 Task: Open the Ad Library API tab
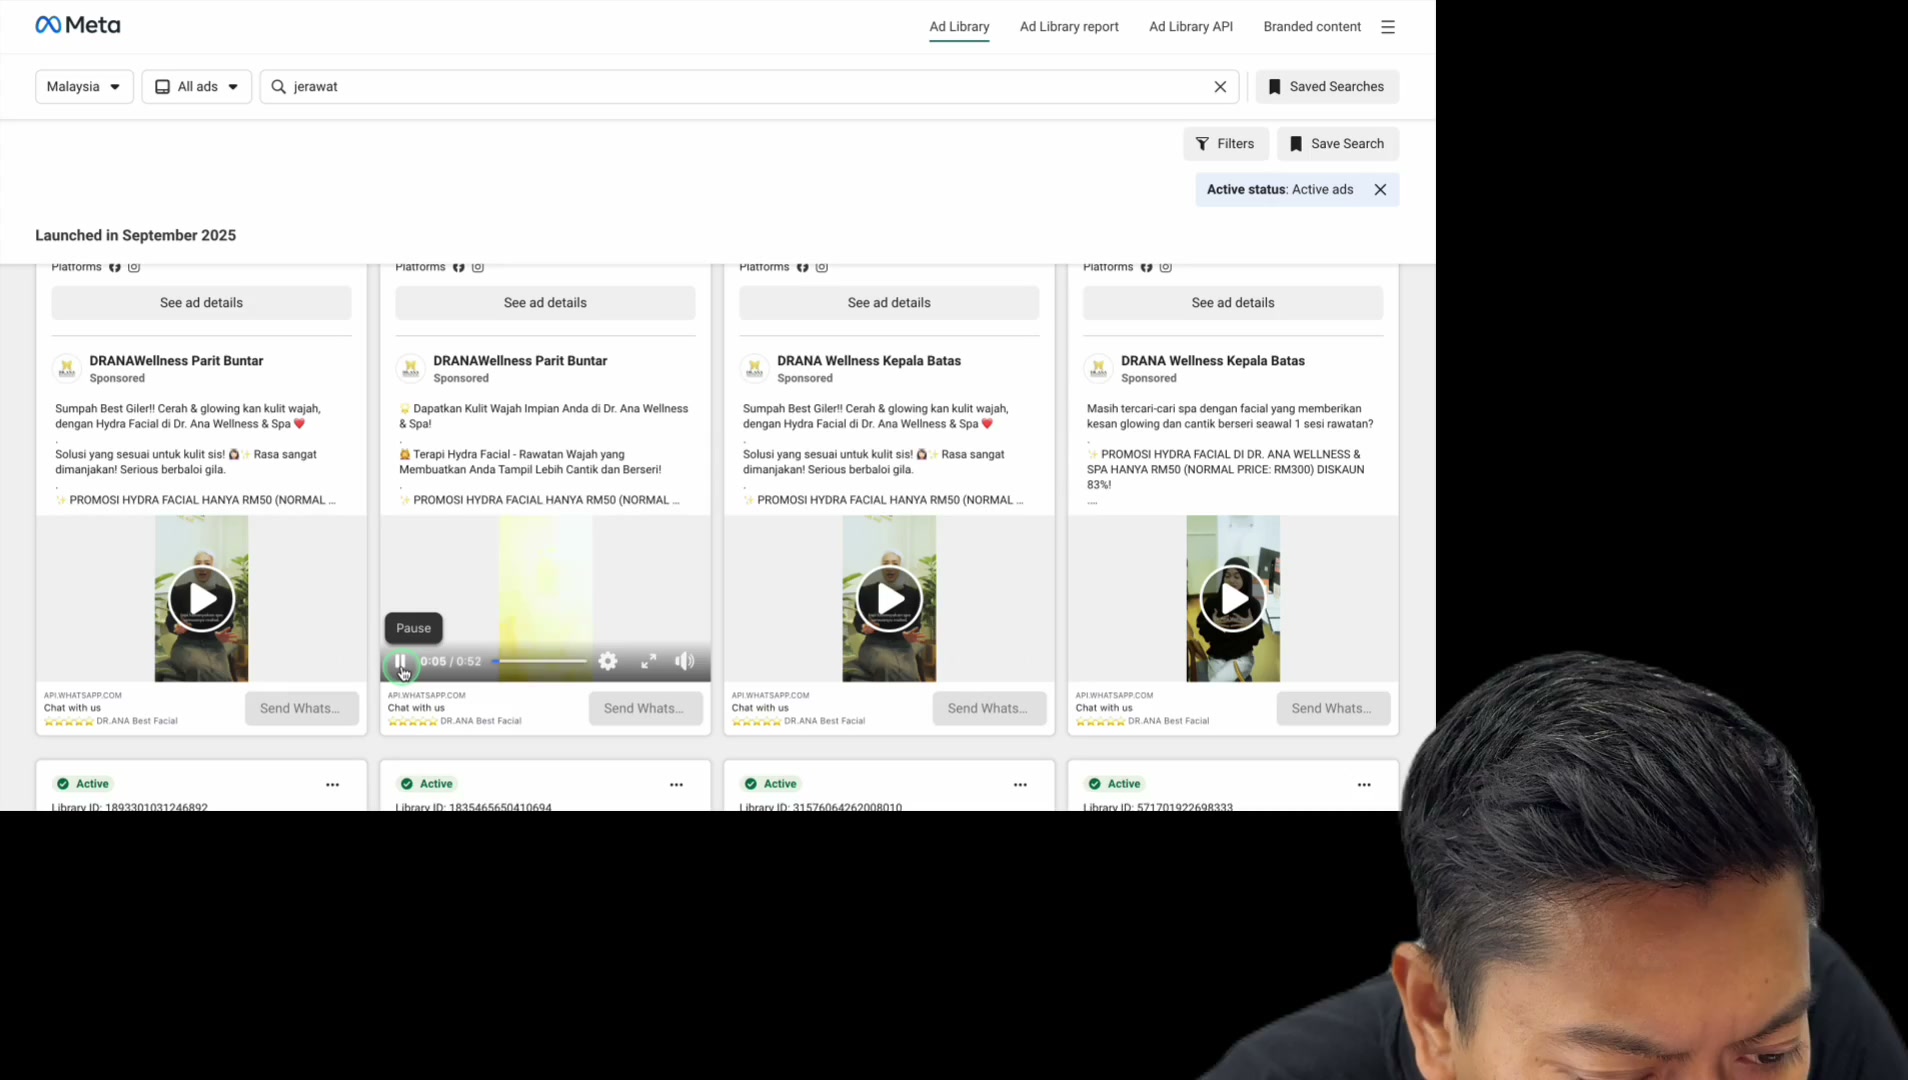coord(1190,27)
